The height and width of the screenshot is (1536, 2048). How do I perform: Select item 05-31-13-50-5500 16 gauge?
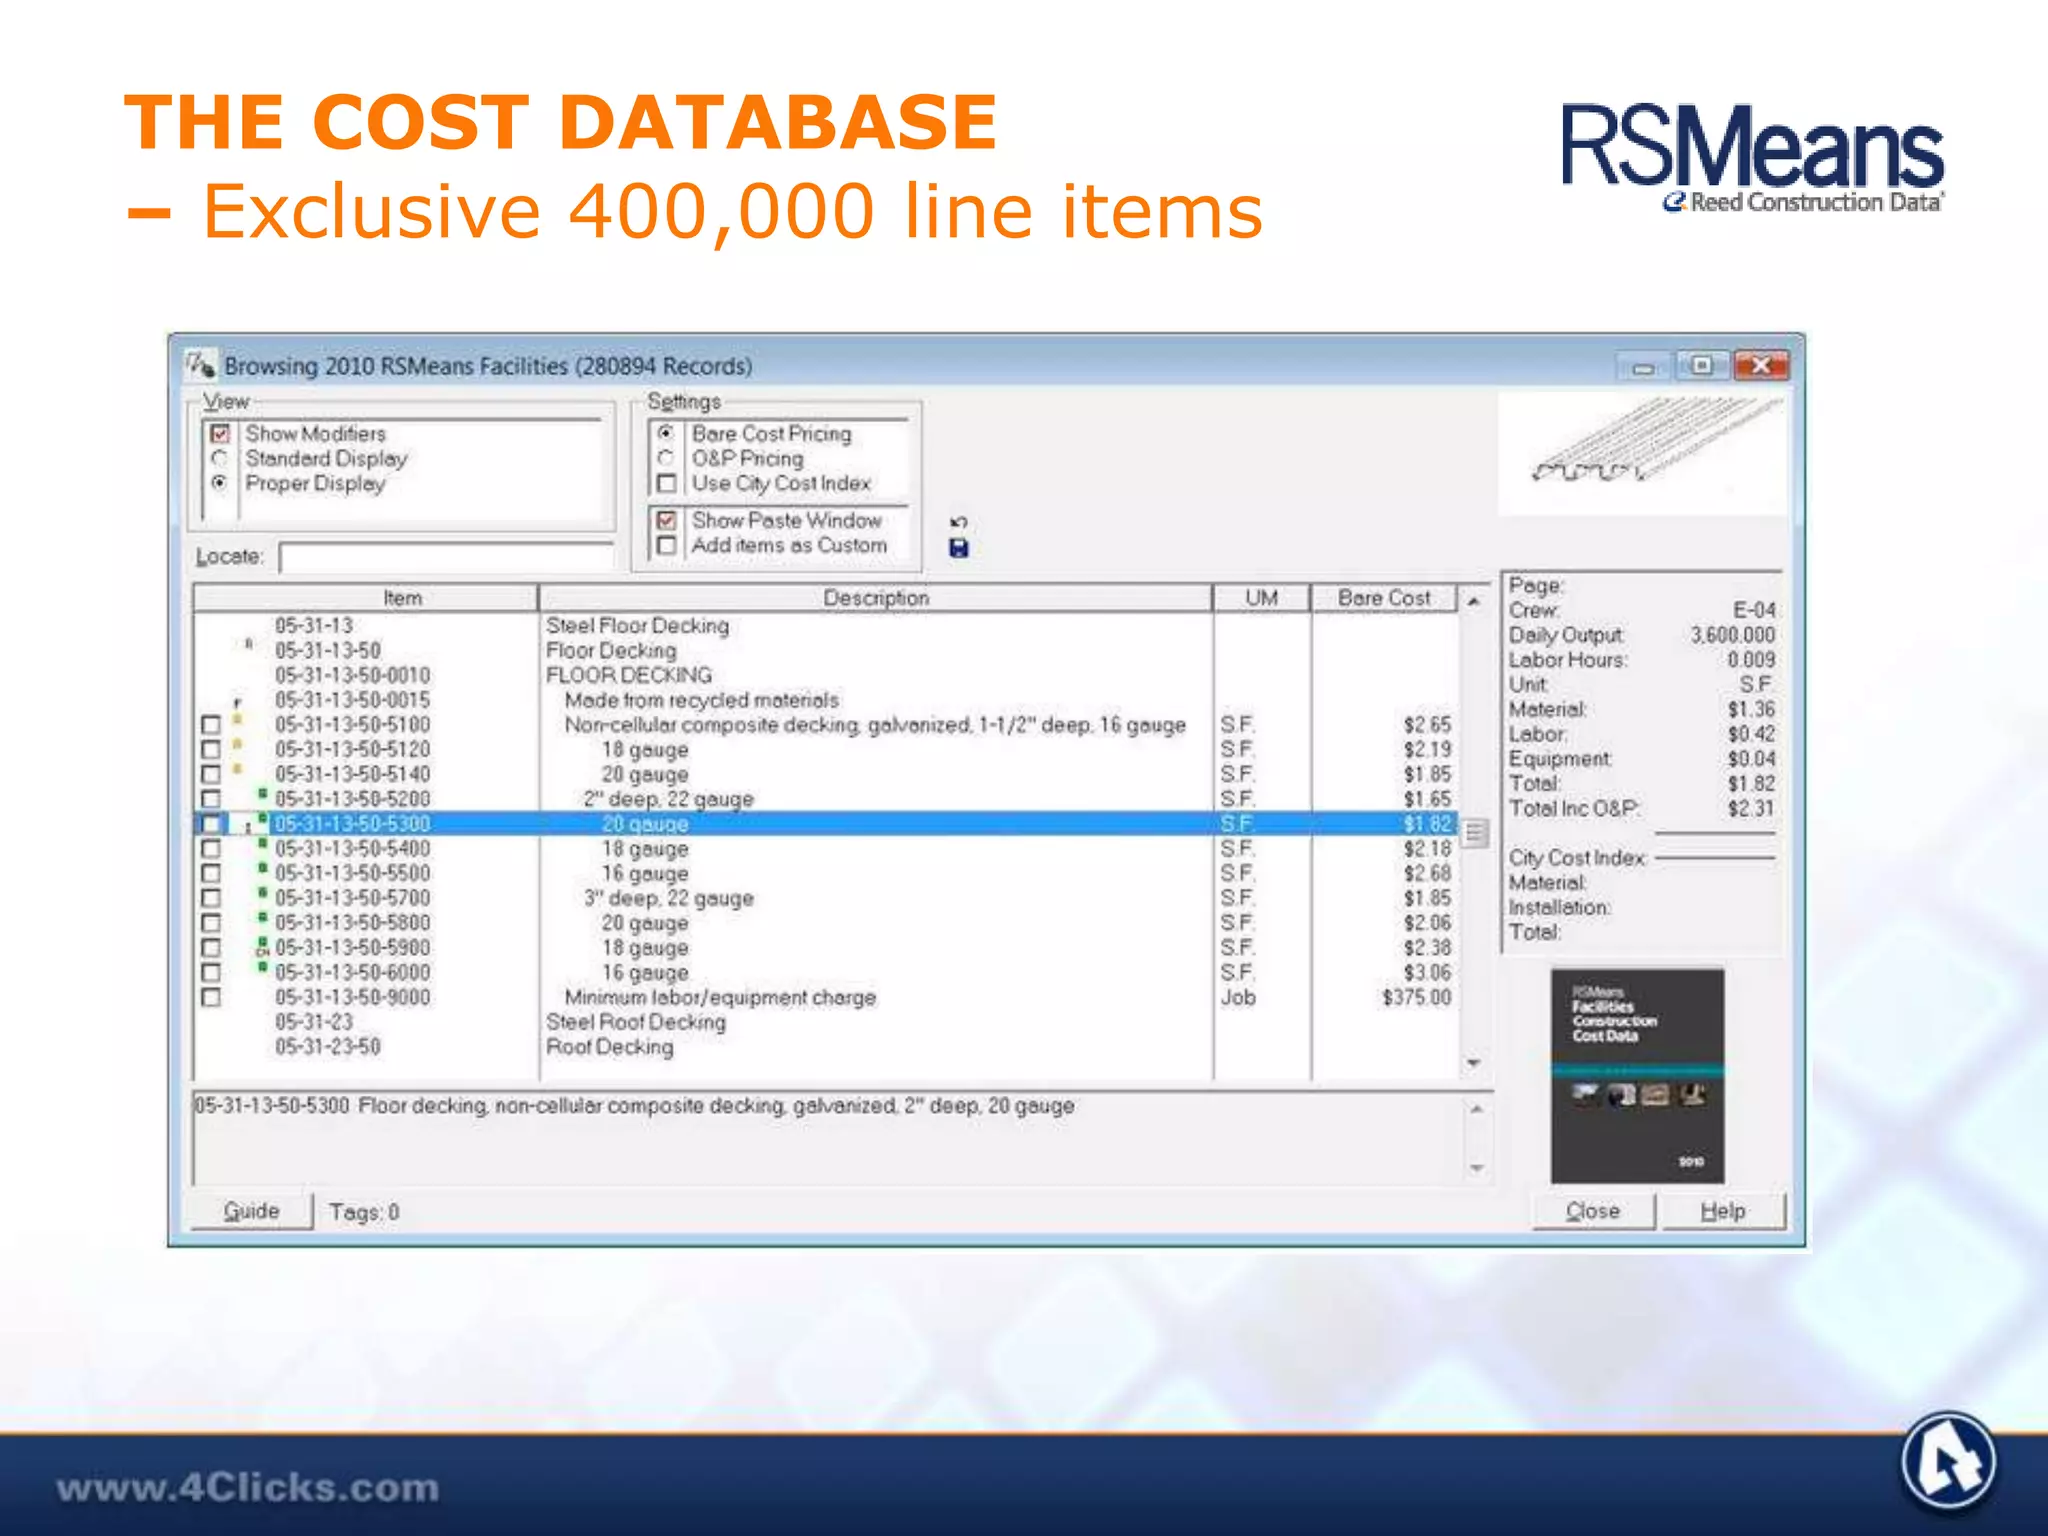point(825,873)
